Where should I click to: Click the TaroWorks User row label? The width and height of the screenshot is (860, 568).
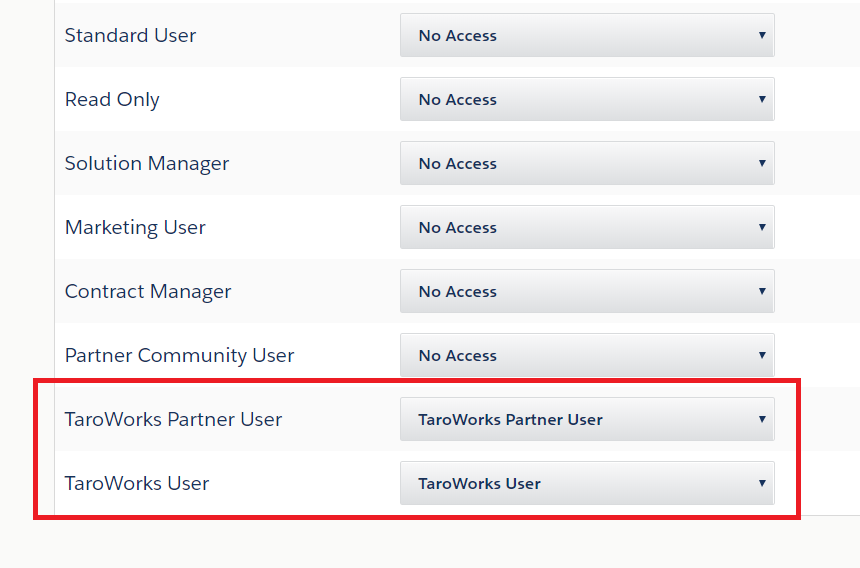tap(137, 483)
